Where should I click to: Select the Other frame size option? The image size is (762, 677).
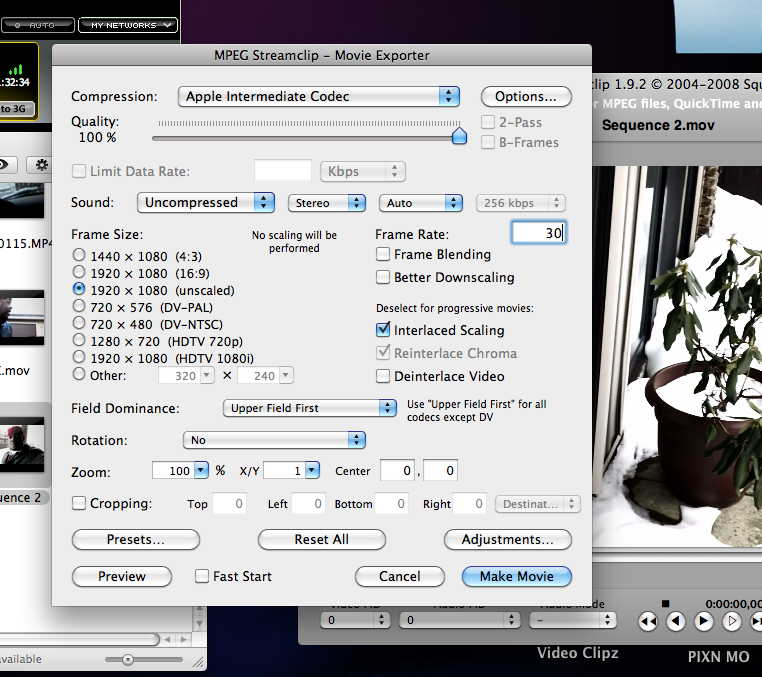tap(79, 374)
